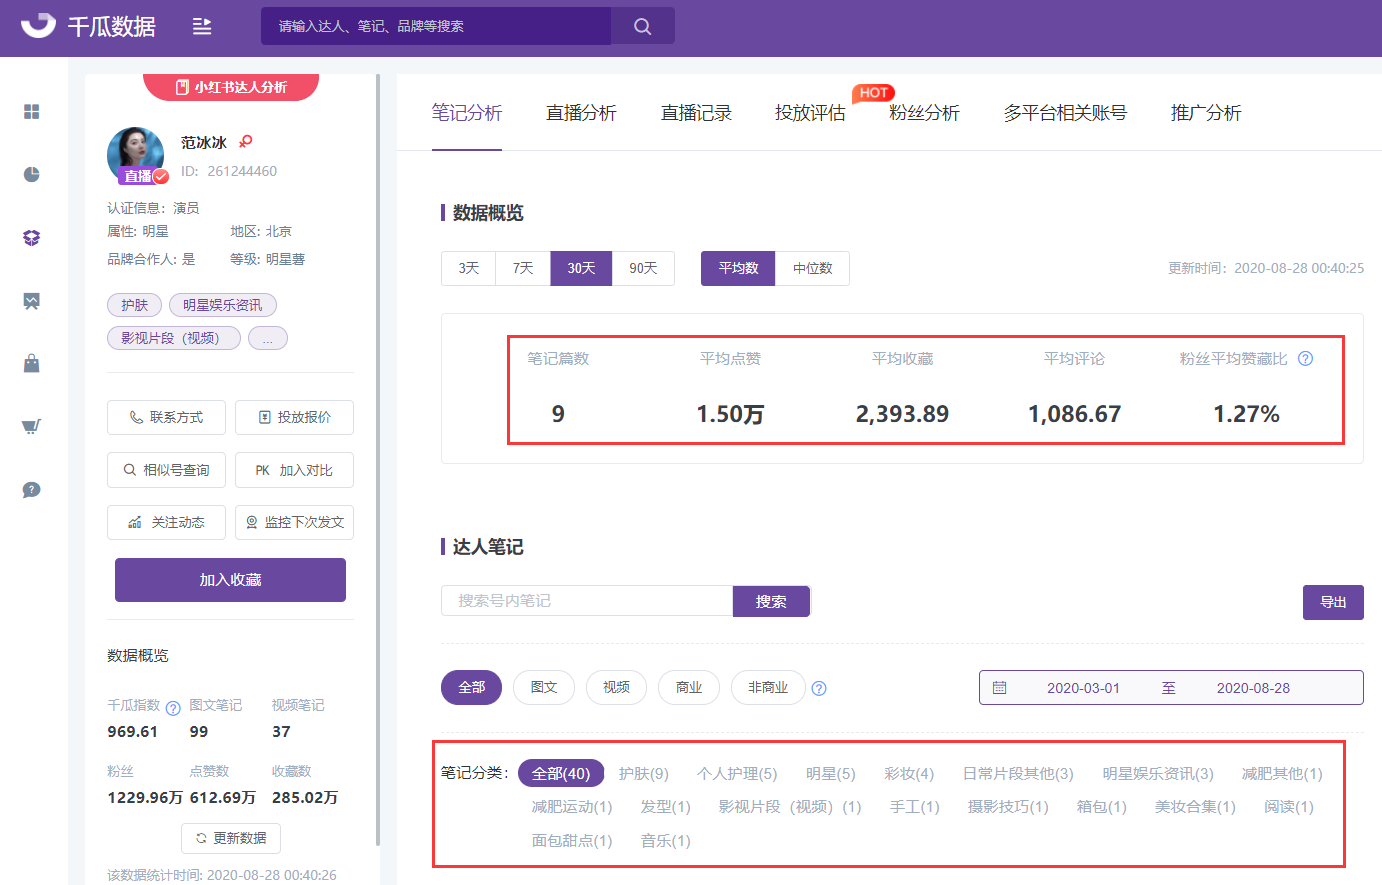Open the chart image icon in sidebar
This screenshot has width=1382, height=885.
tap(32, 301)
